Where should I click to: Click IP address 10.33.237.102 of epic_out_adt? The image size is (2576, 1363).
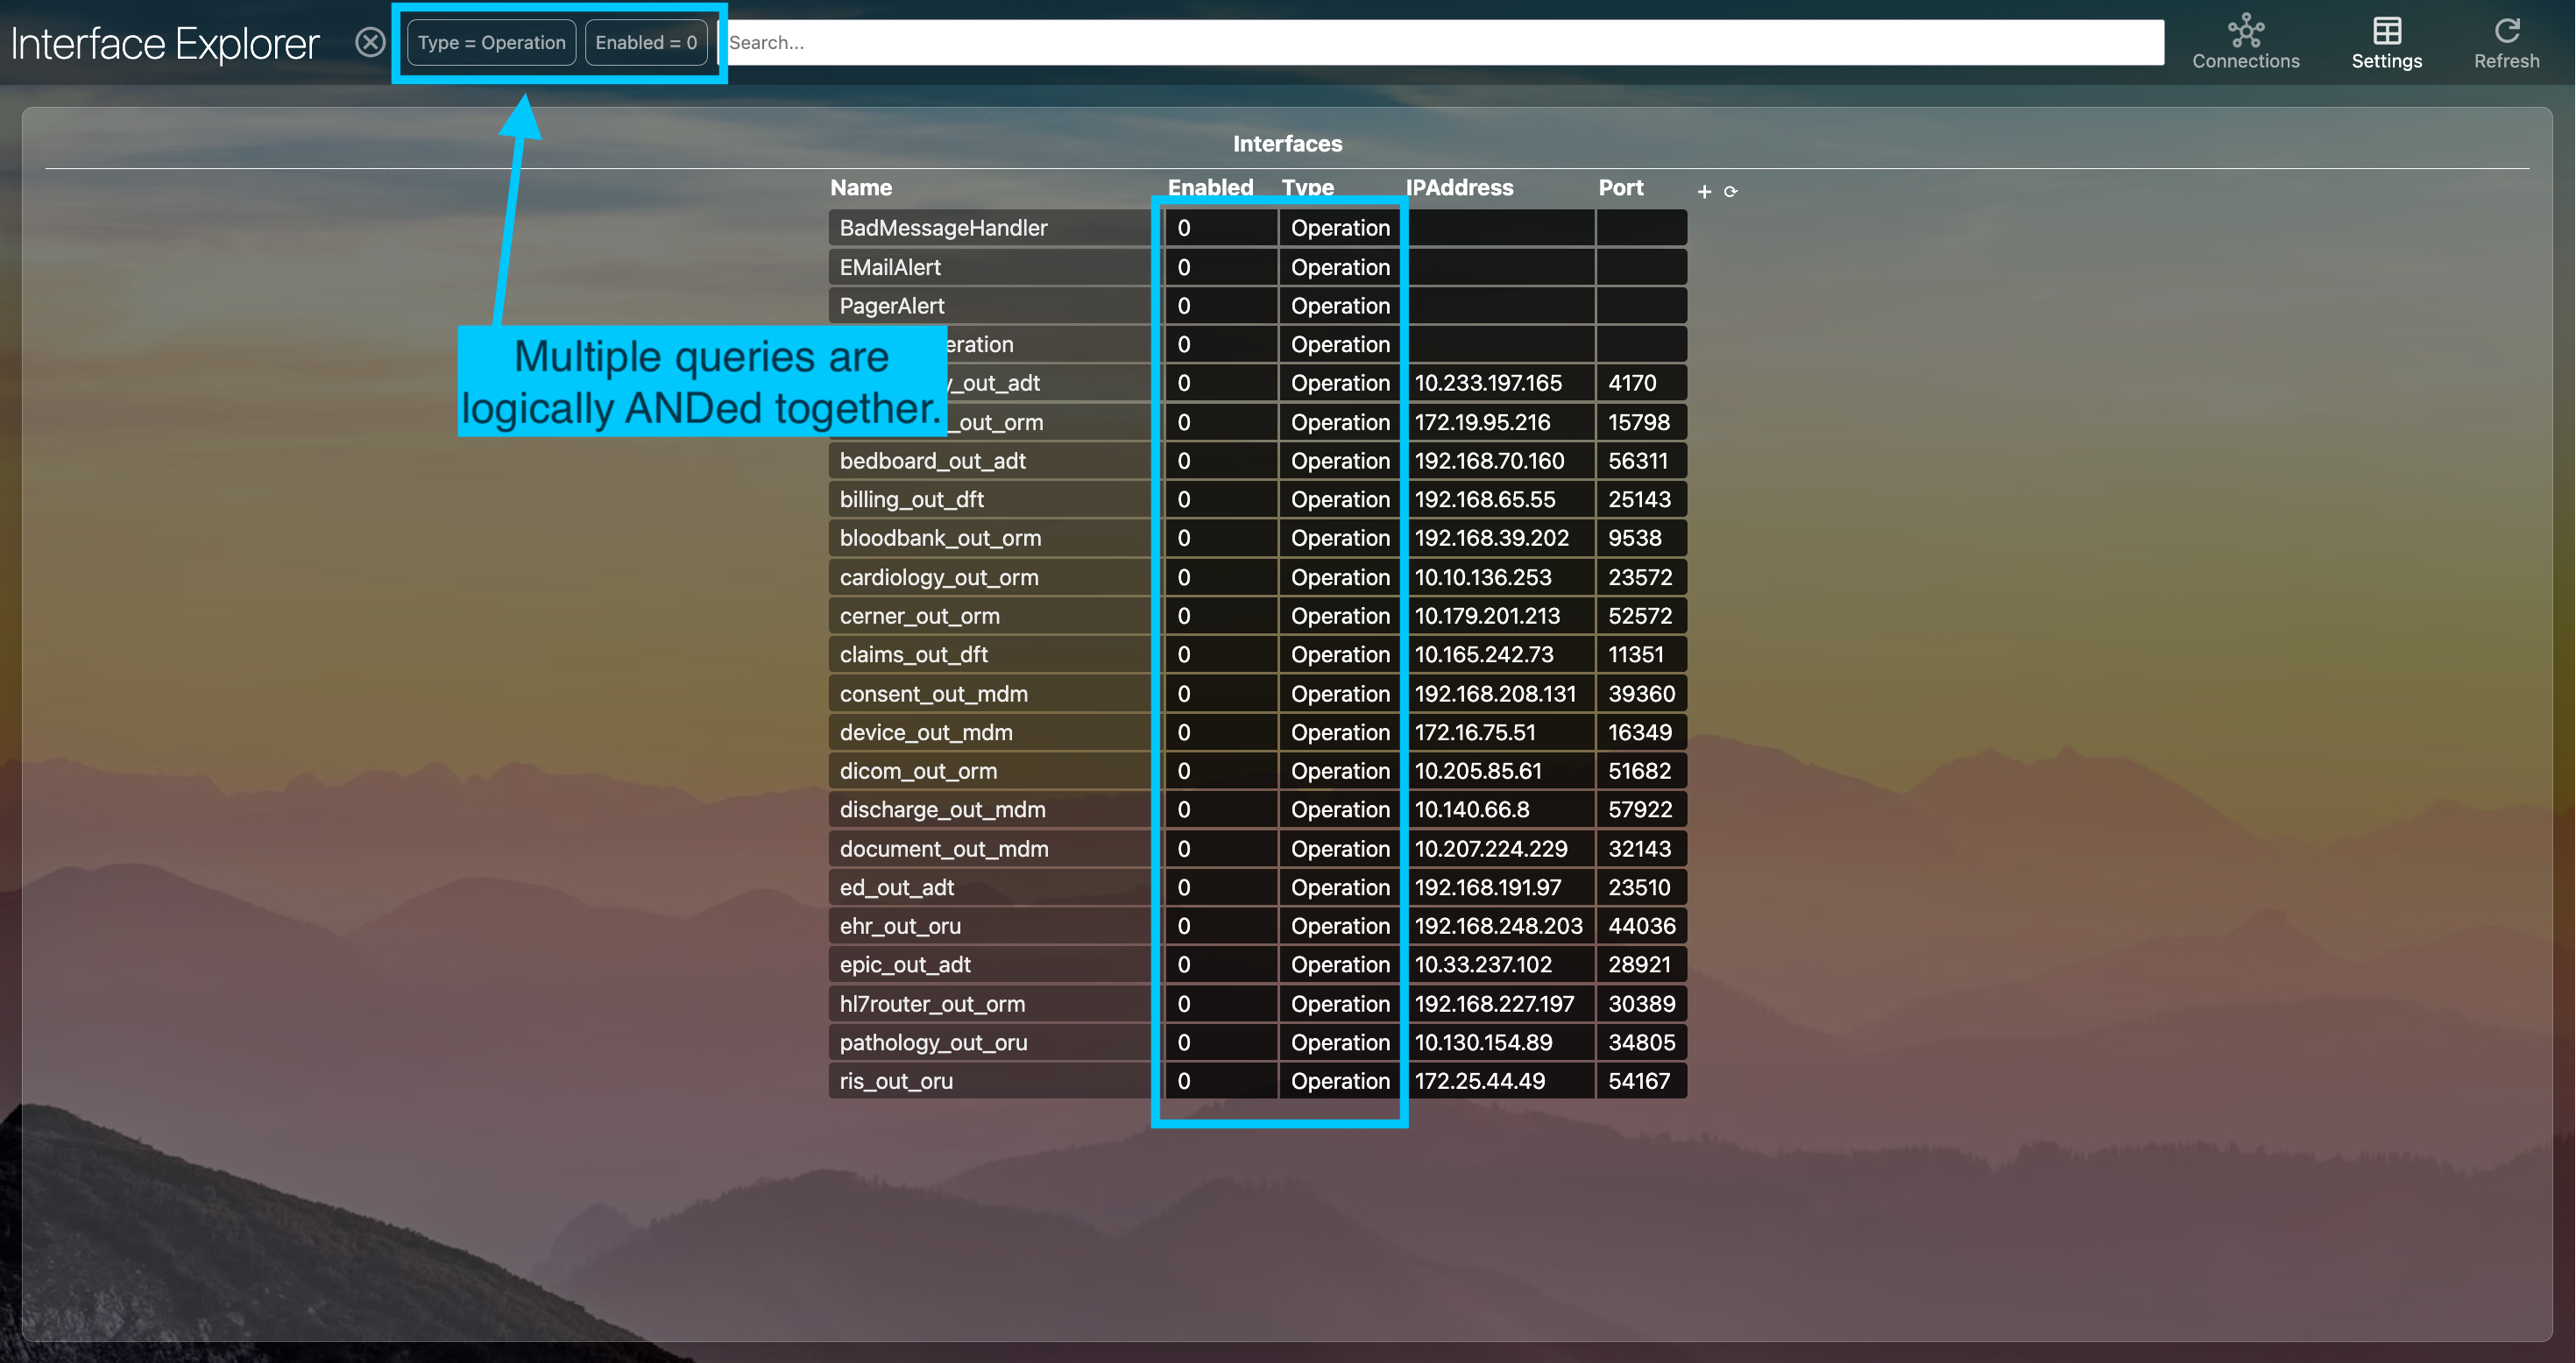tap(1483, 965)
